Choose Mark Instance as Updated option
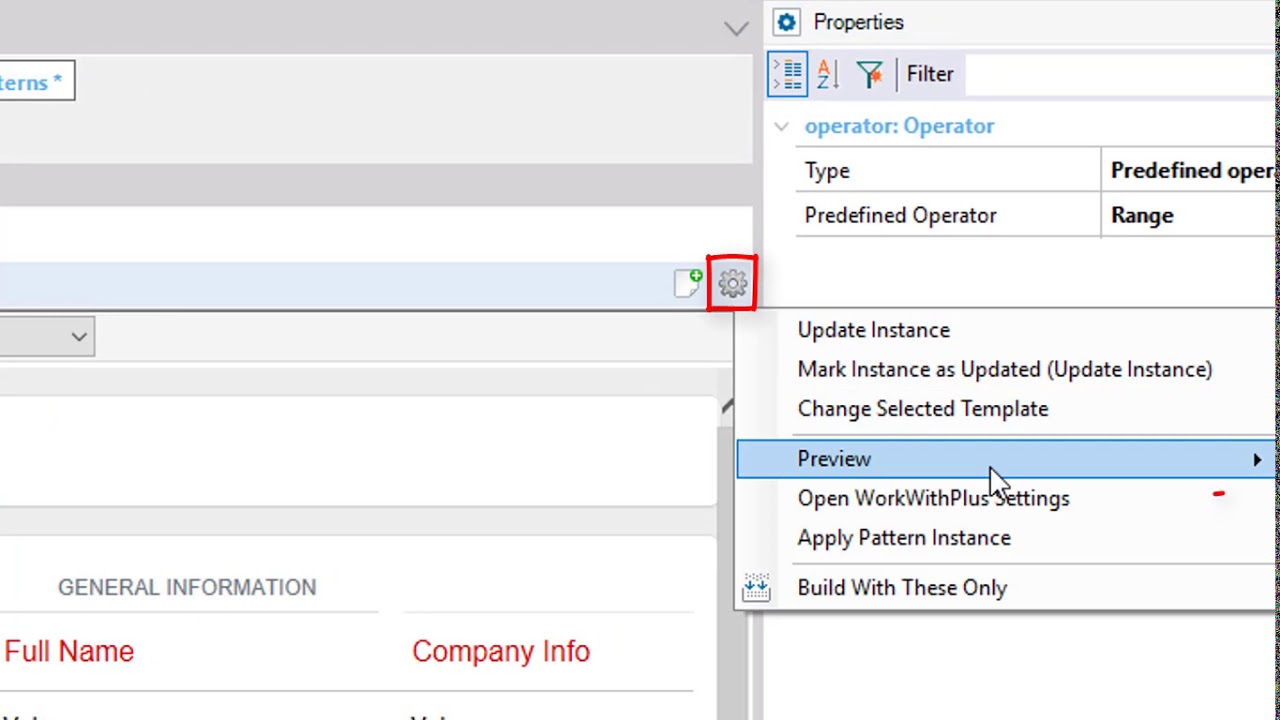This screenshot has width=1280, height=720. (x=1004, y=370)
